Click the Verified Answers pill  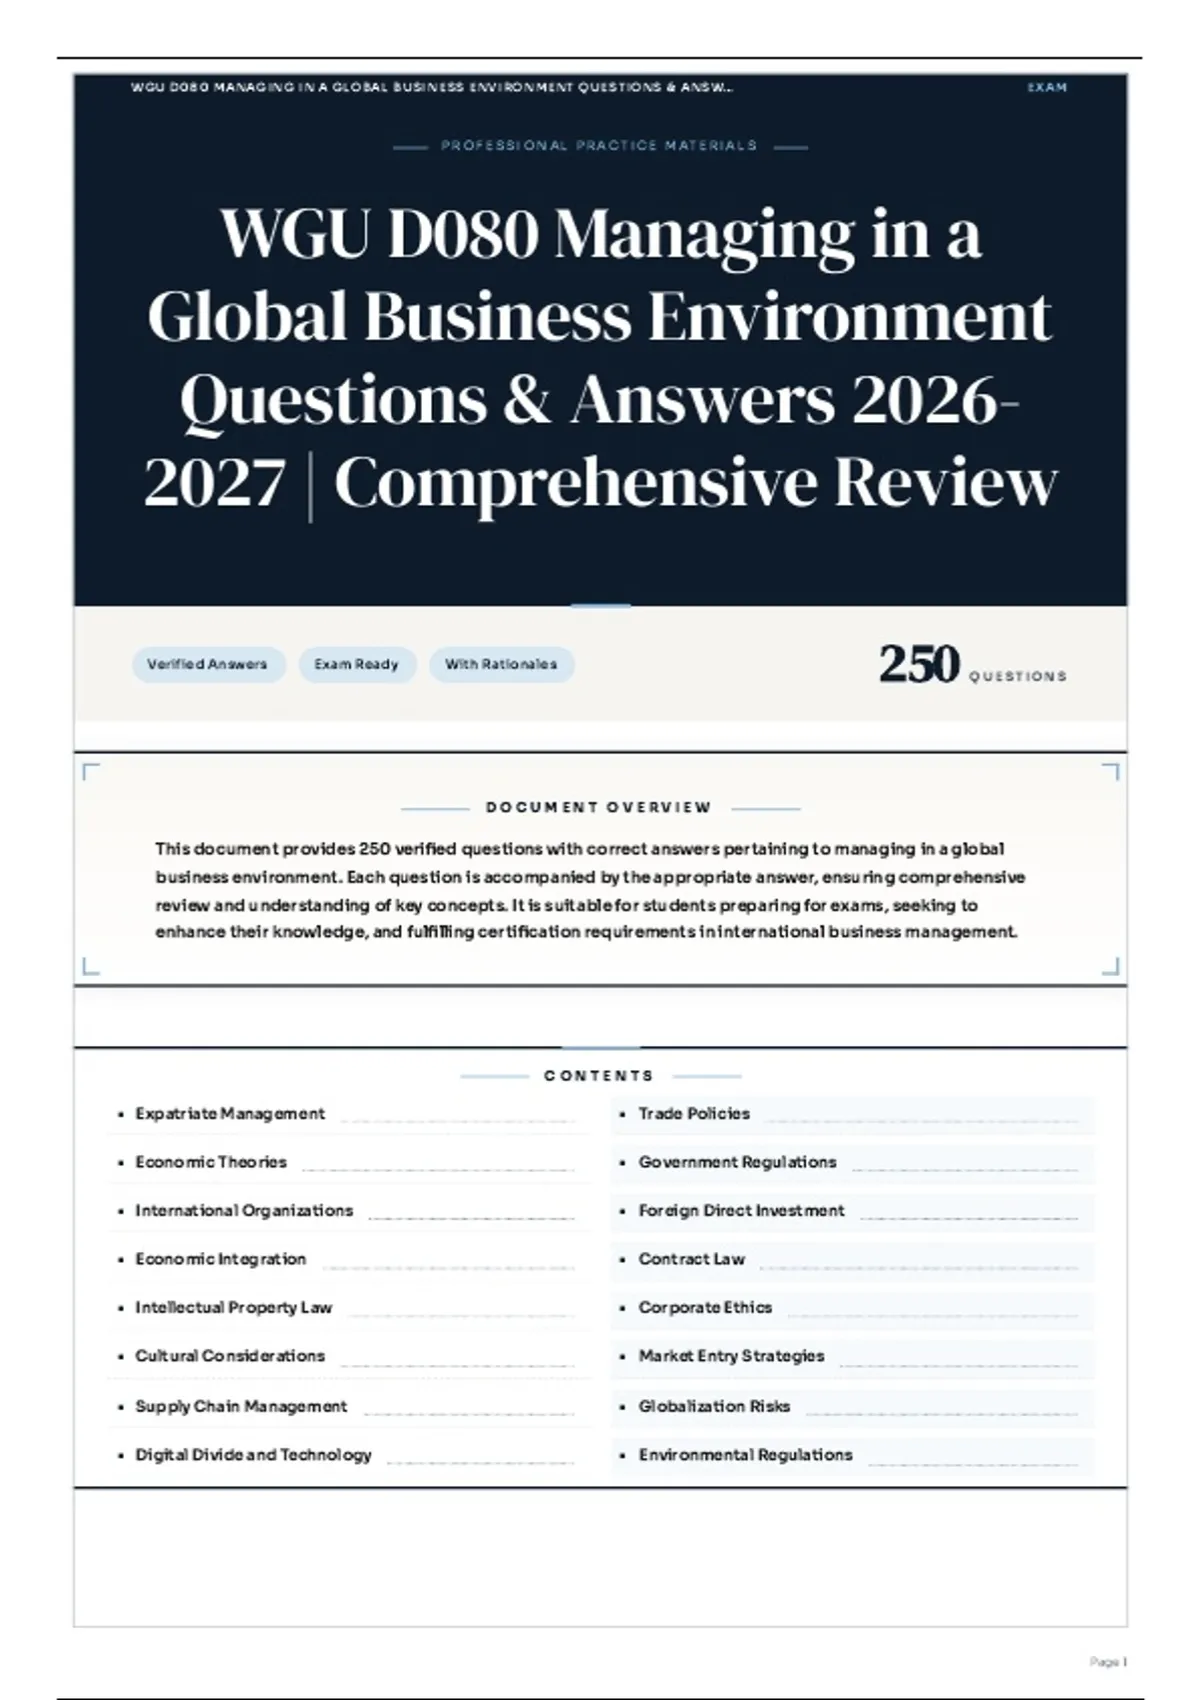coord(208,664)
